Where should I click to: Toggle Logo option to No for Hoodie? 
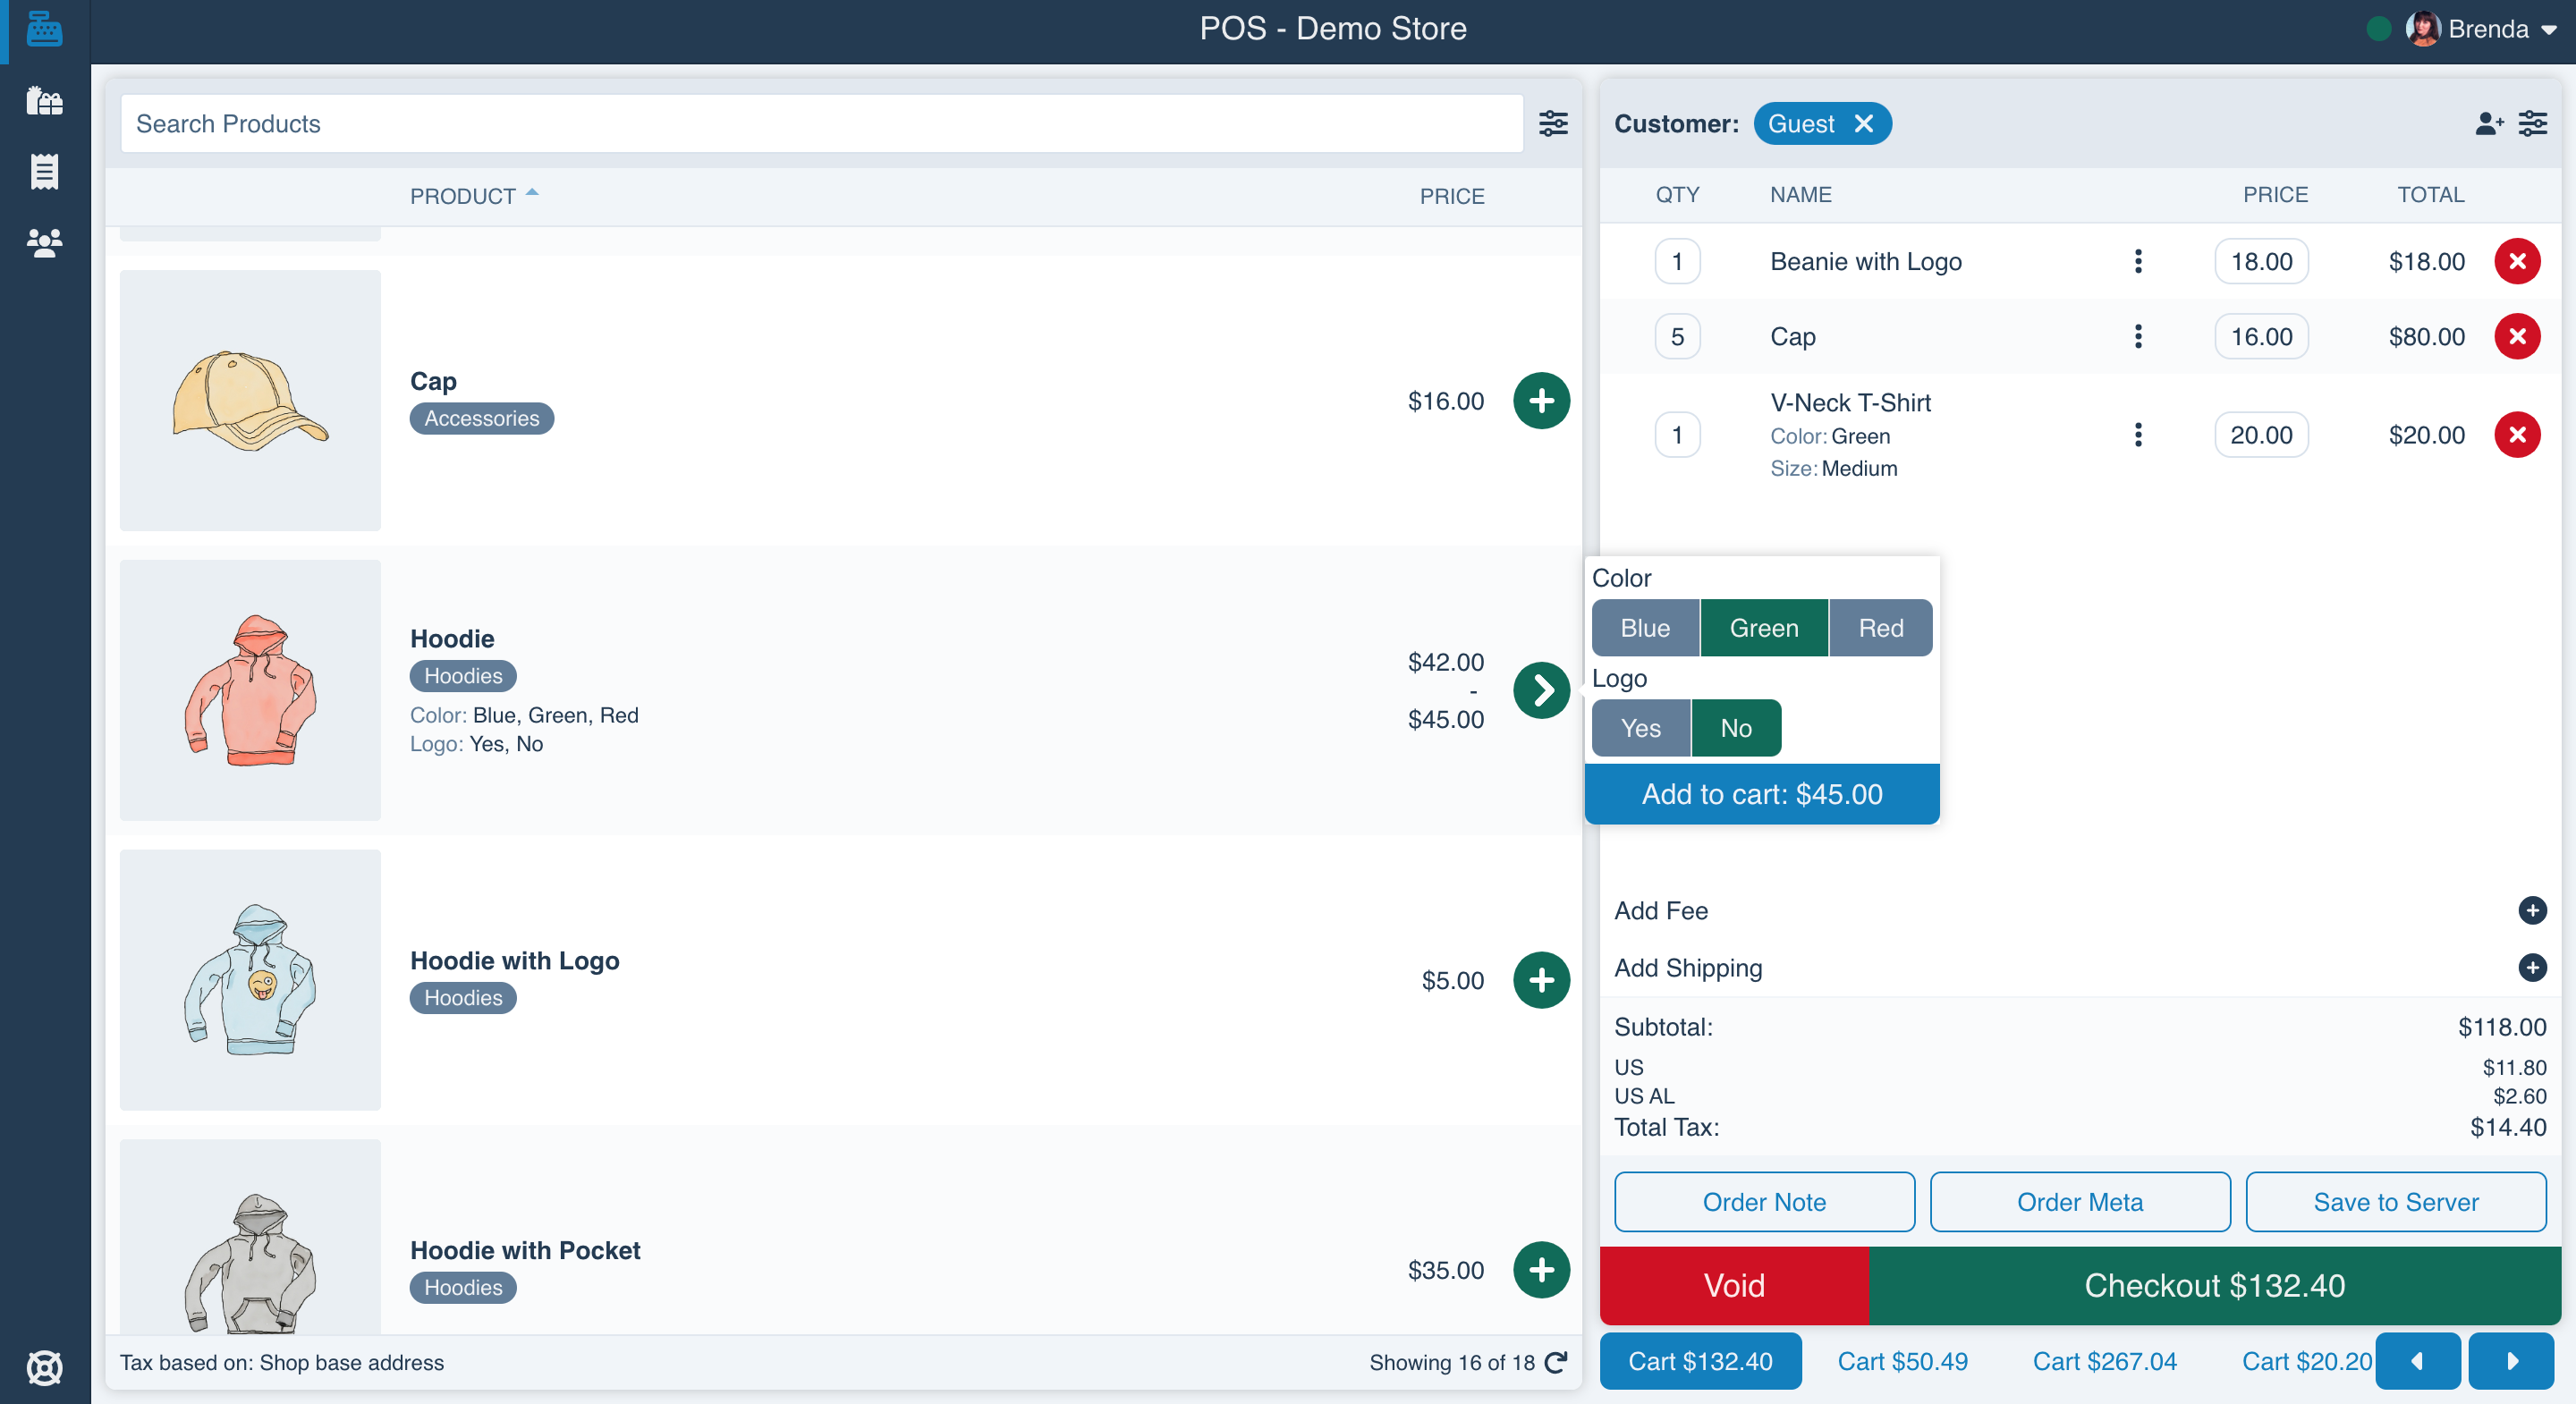coord(1736,728)
